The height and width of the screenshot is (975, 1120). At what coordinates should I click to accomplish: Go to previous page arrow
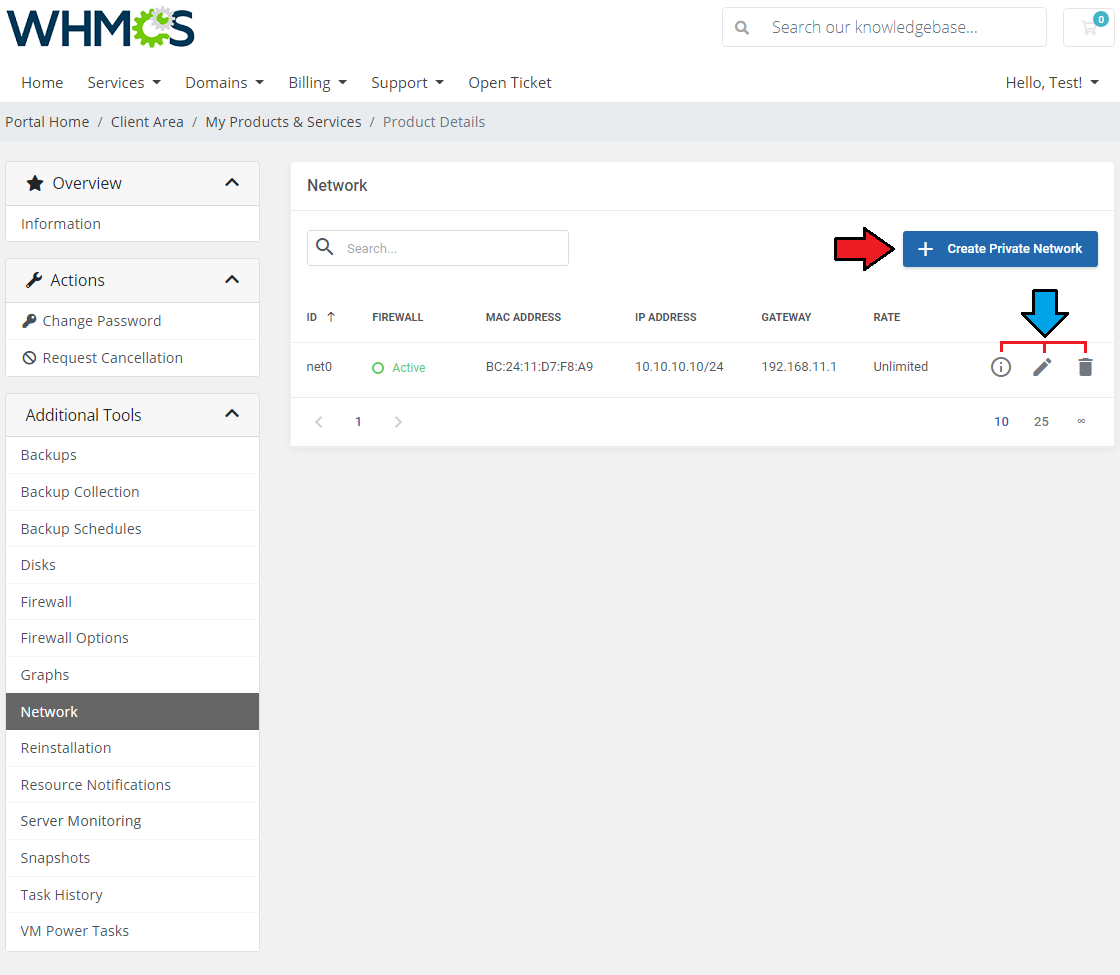point(319,422)
